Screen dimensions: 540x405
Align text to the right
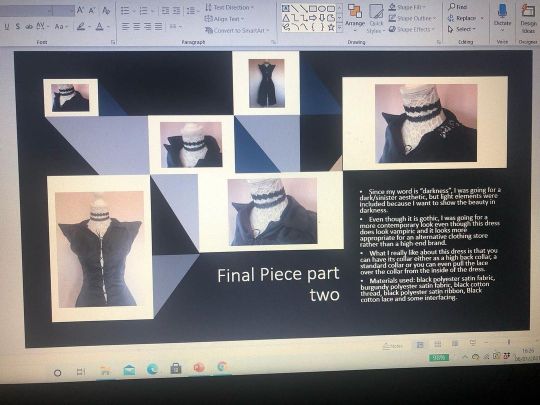coord(148,26)
